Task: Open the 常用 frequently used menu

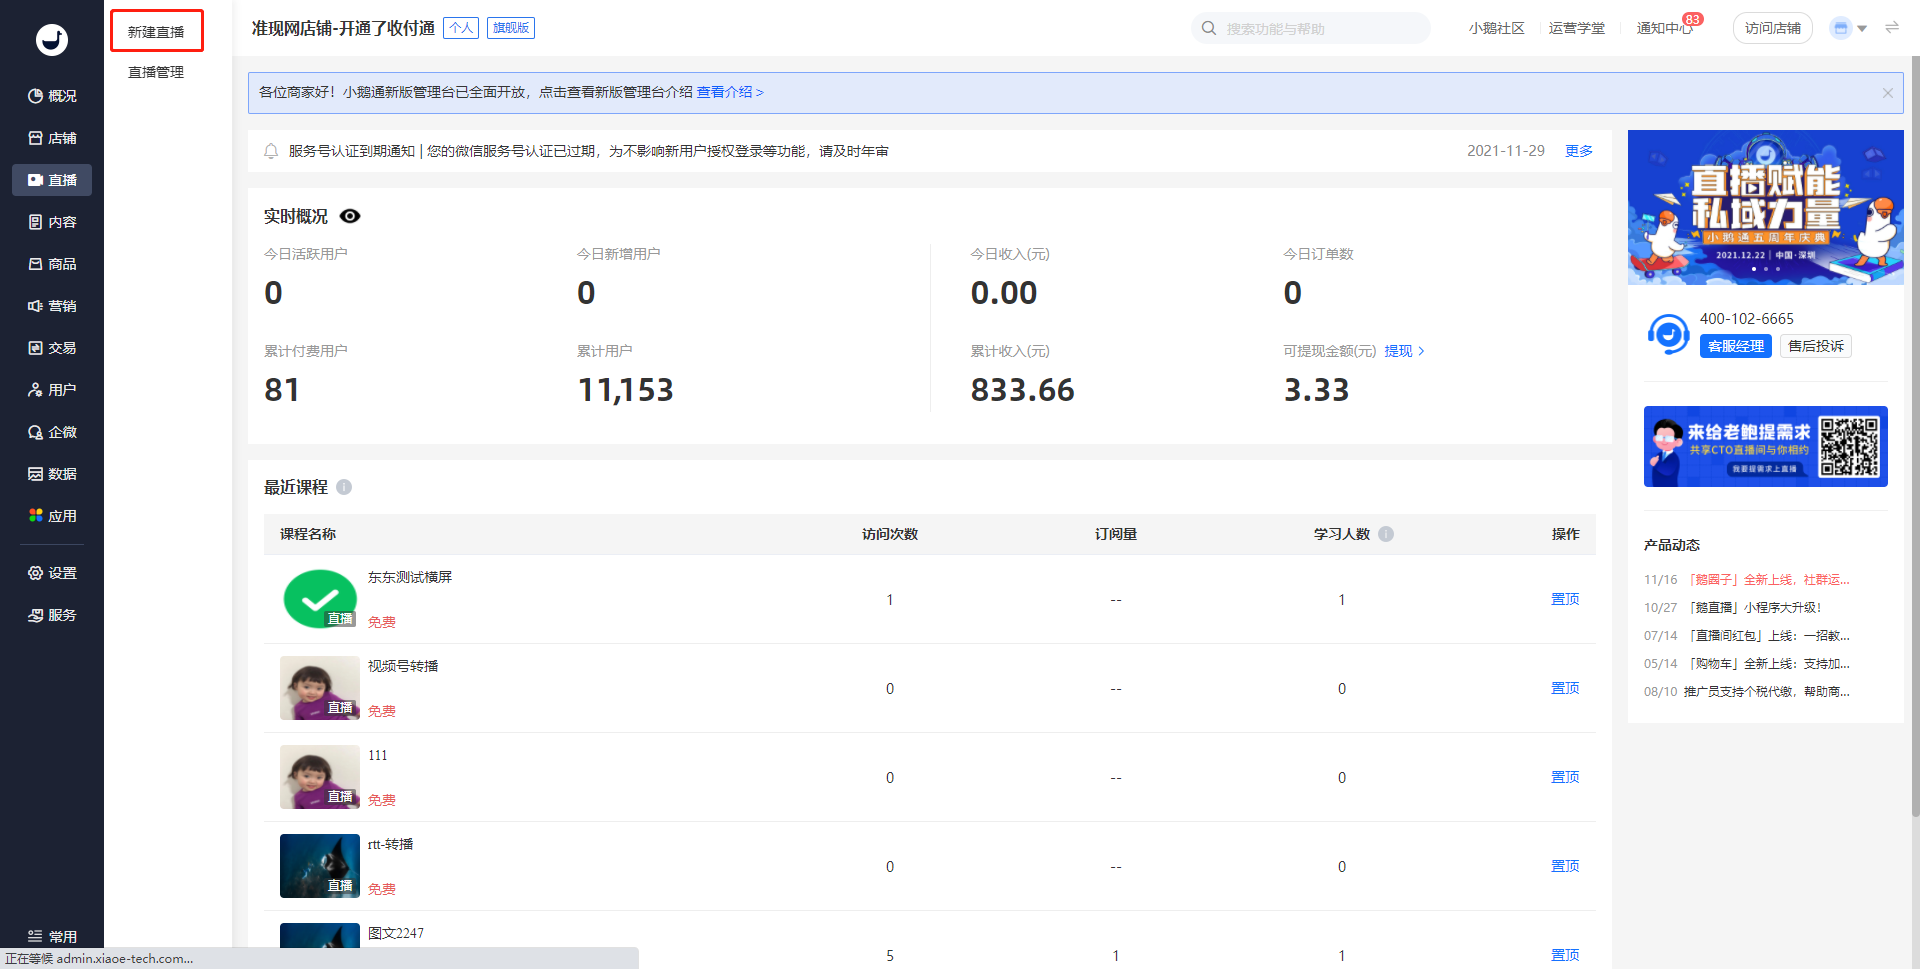Action: point(52,937)
